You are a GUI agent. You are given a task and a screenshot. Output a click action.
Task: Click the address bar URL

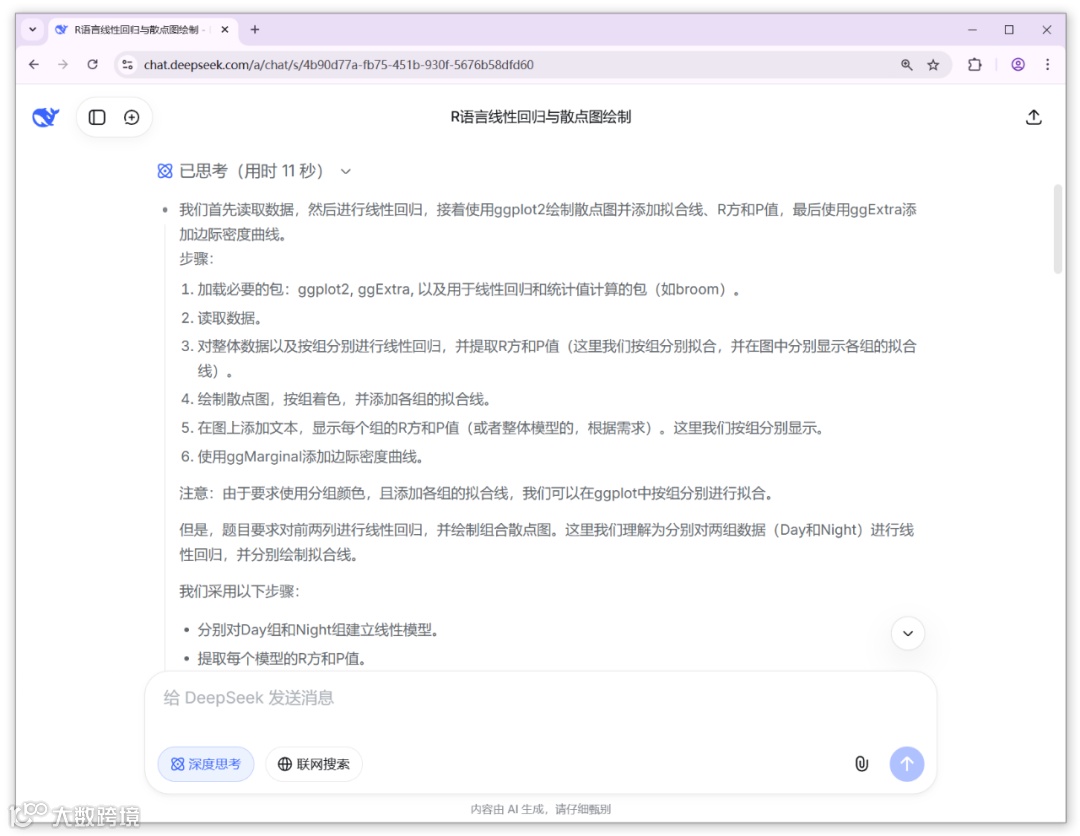[338, 65]
